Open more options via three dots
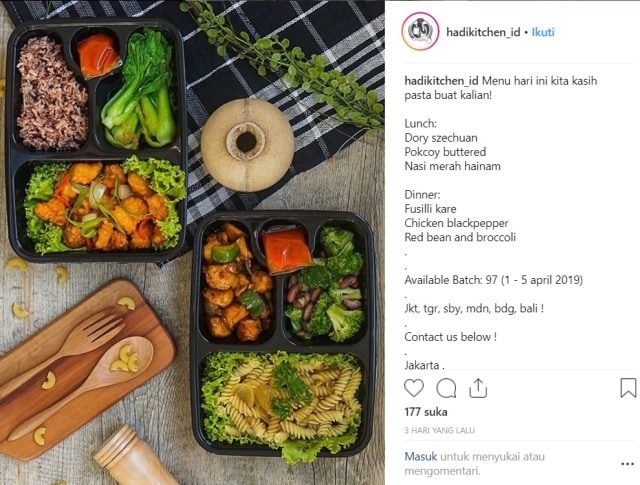This screenshot has width=640, height=485. tap(627, 464)
